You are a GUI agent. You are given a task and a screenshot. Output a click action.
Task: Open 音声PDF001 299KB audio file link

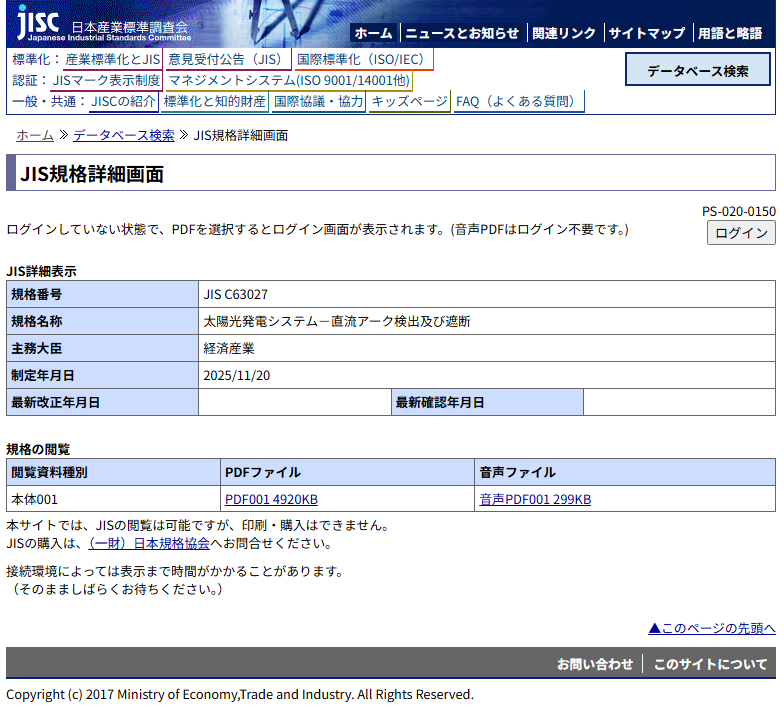tap(535, 499)
